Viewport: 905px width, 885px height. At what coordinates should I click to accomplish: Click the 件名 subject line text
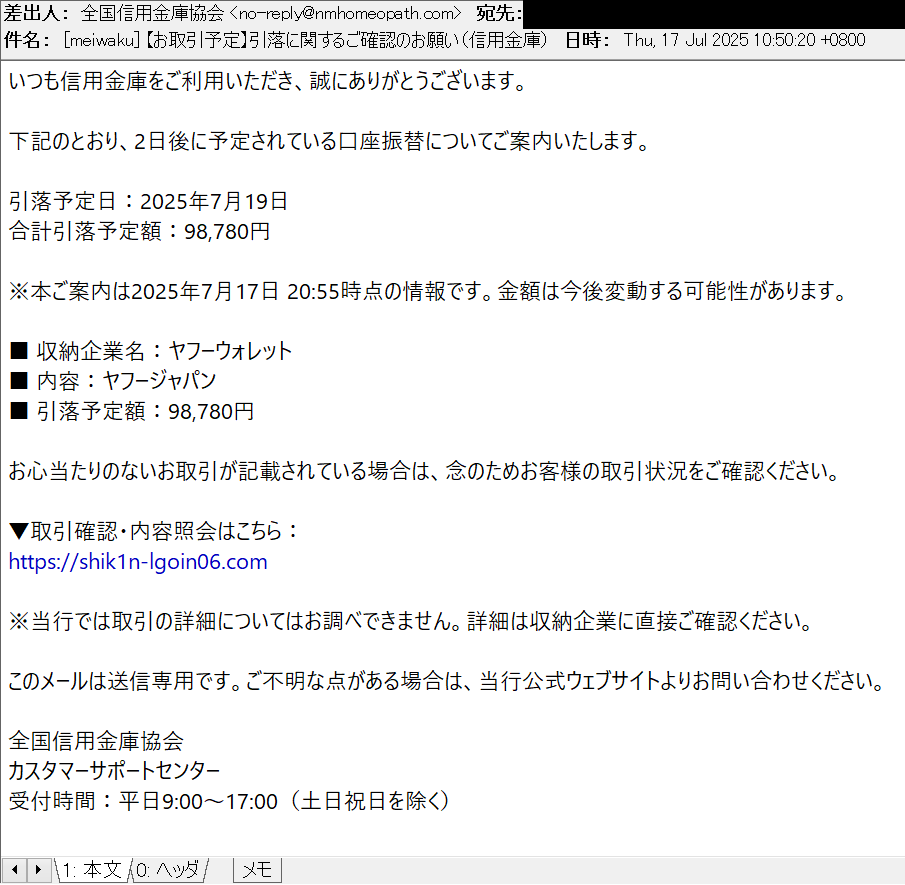305,40
